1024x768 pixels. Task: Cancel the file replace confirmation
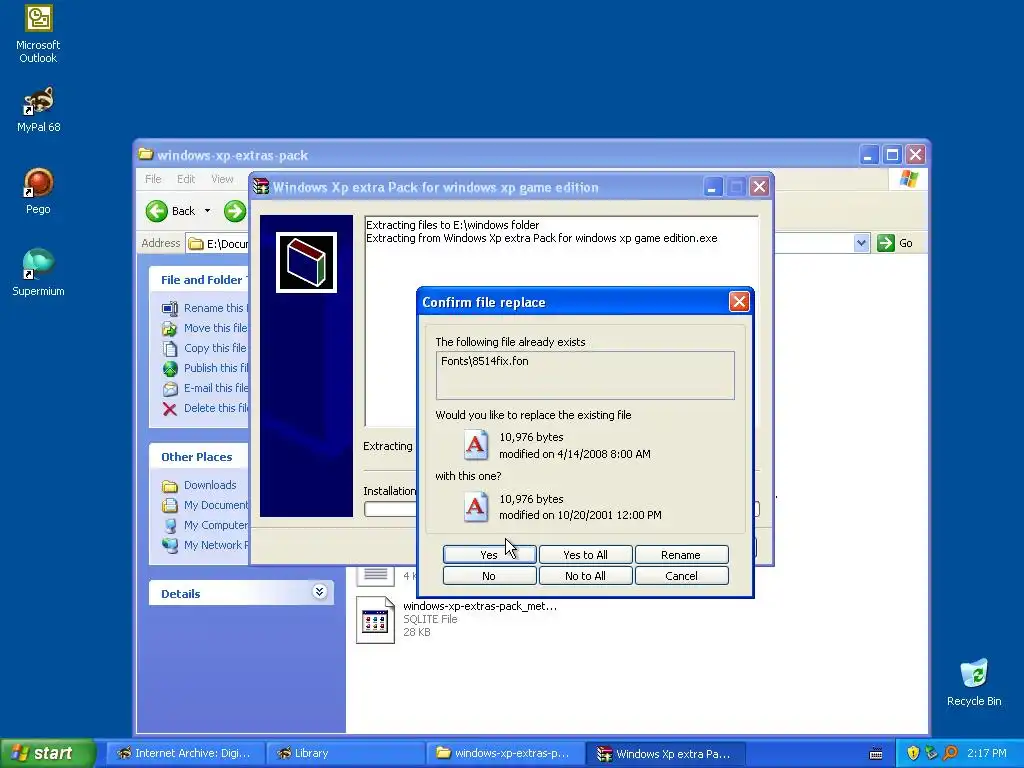tap(681, 575)
